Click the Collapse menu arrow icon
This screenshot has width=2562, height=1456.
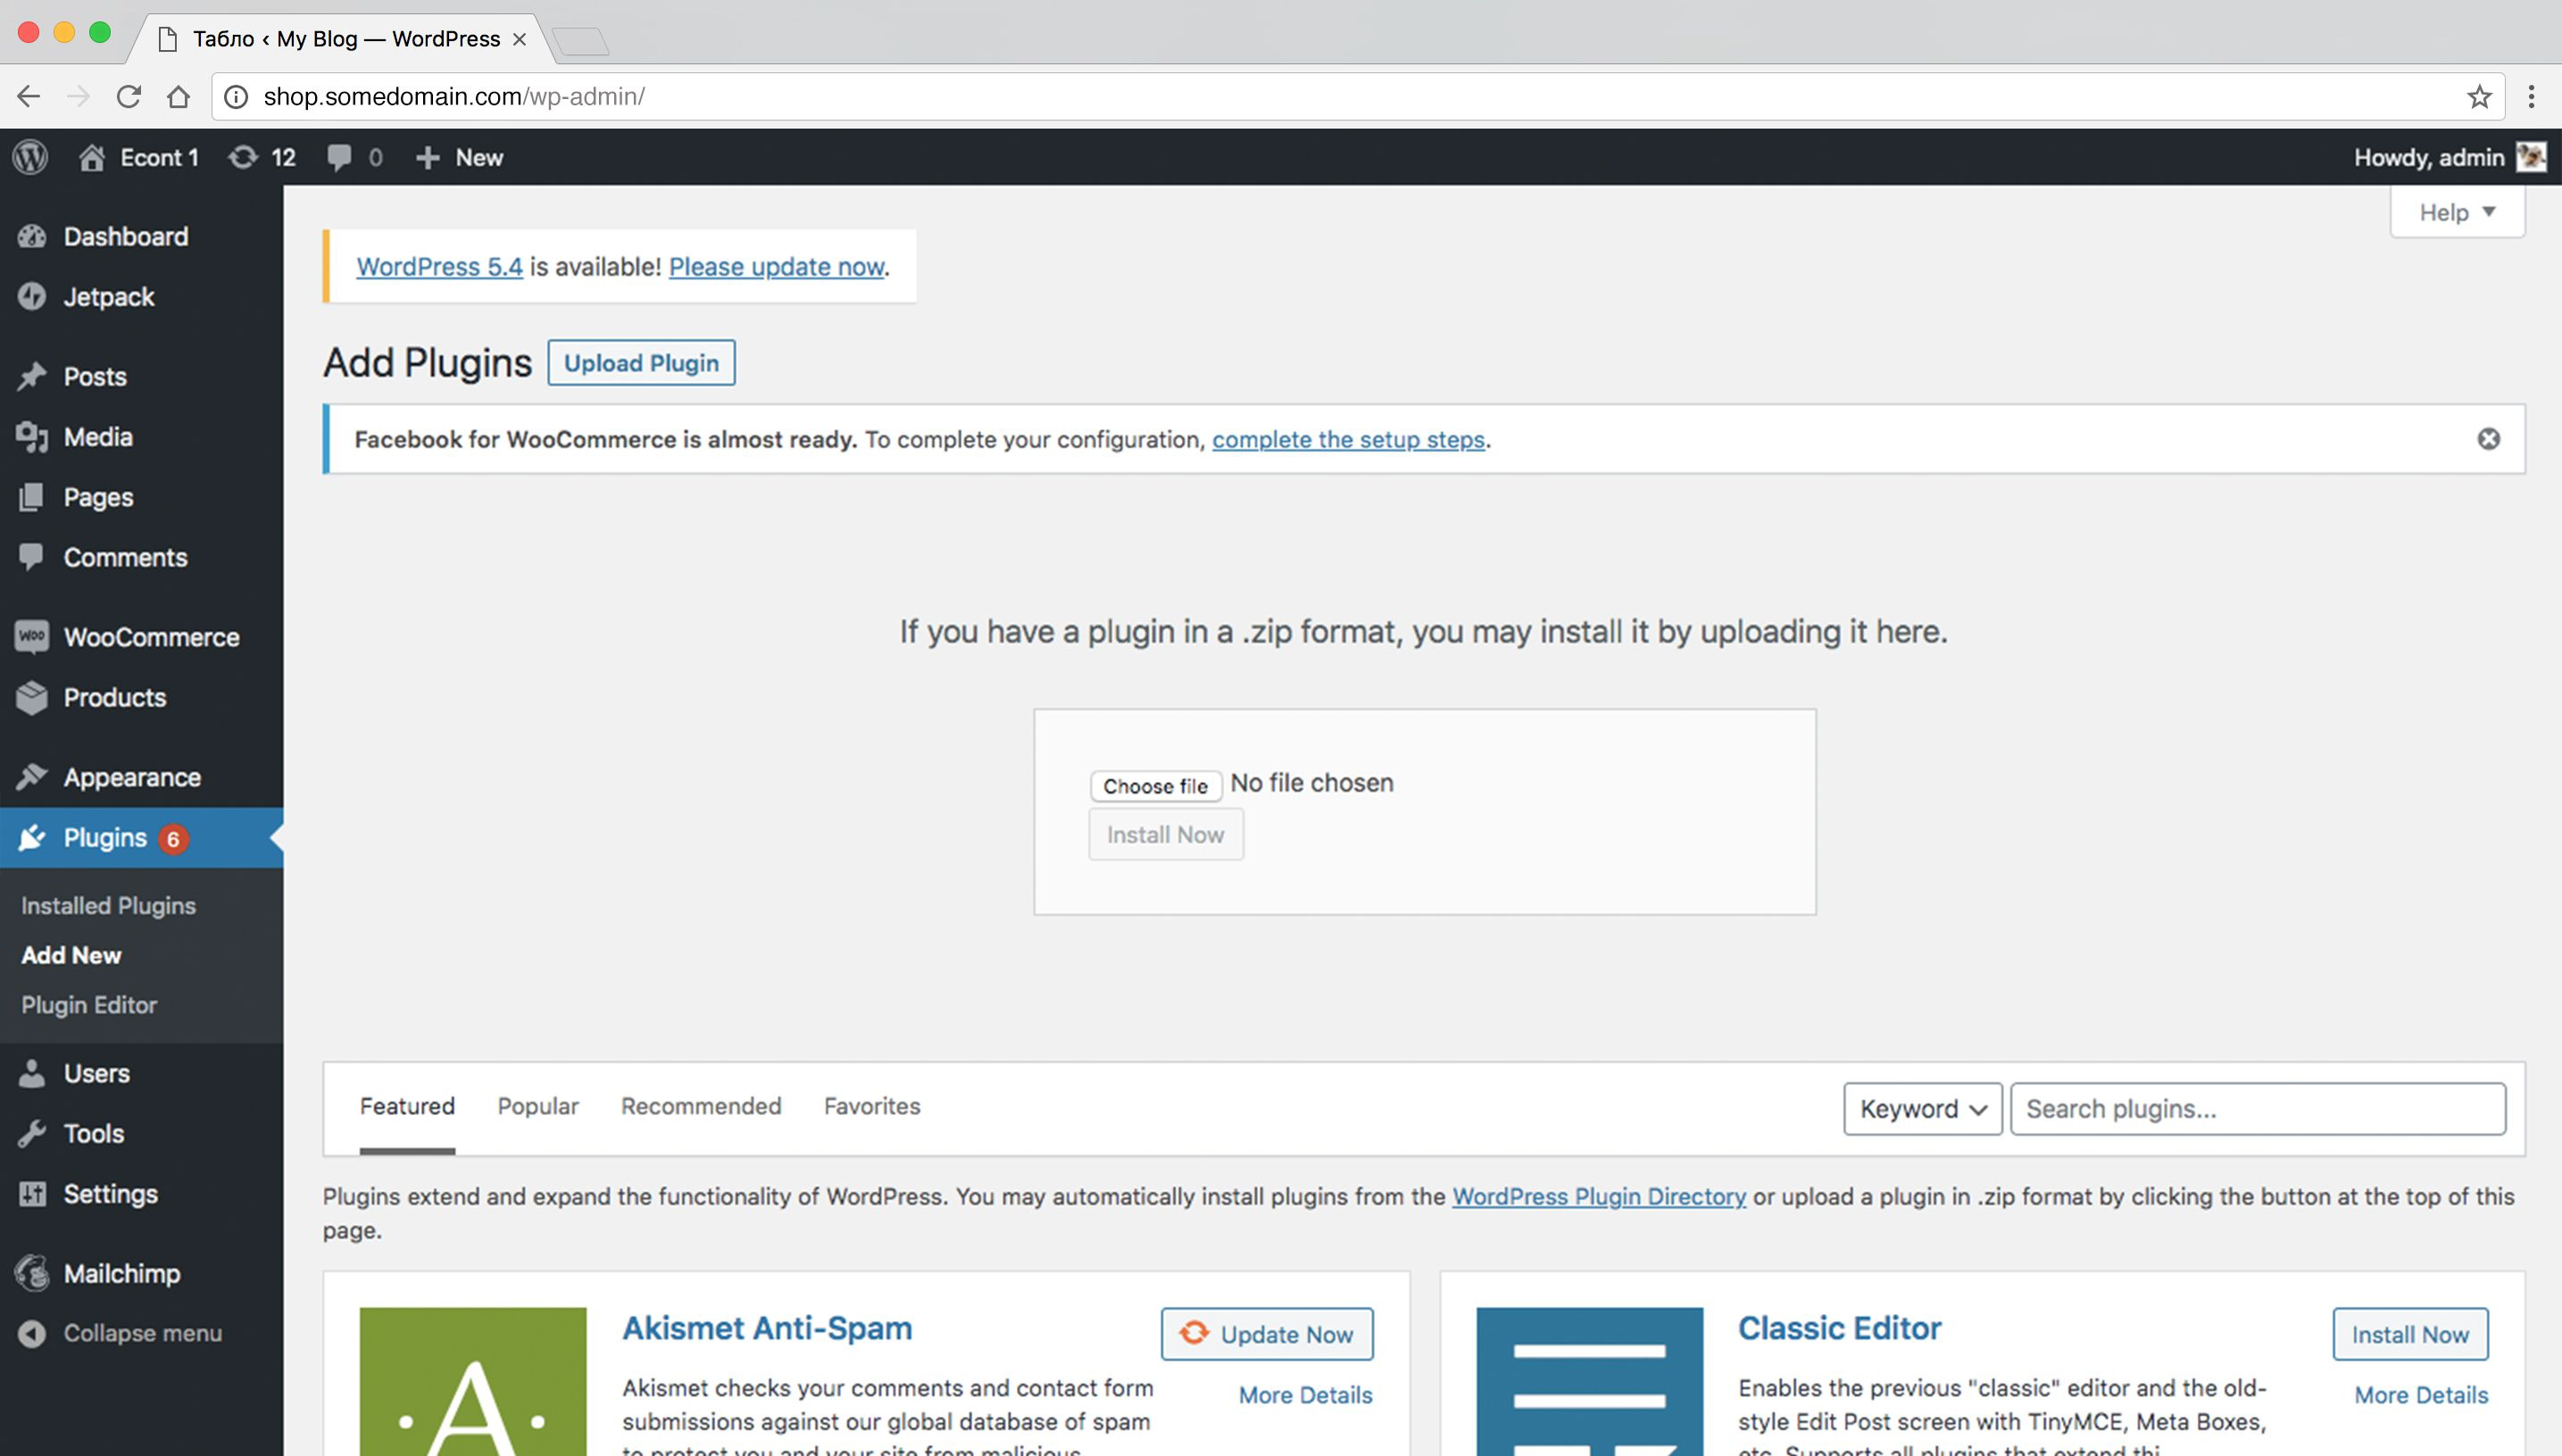coord(32,1333)
